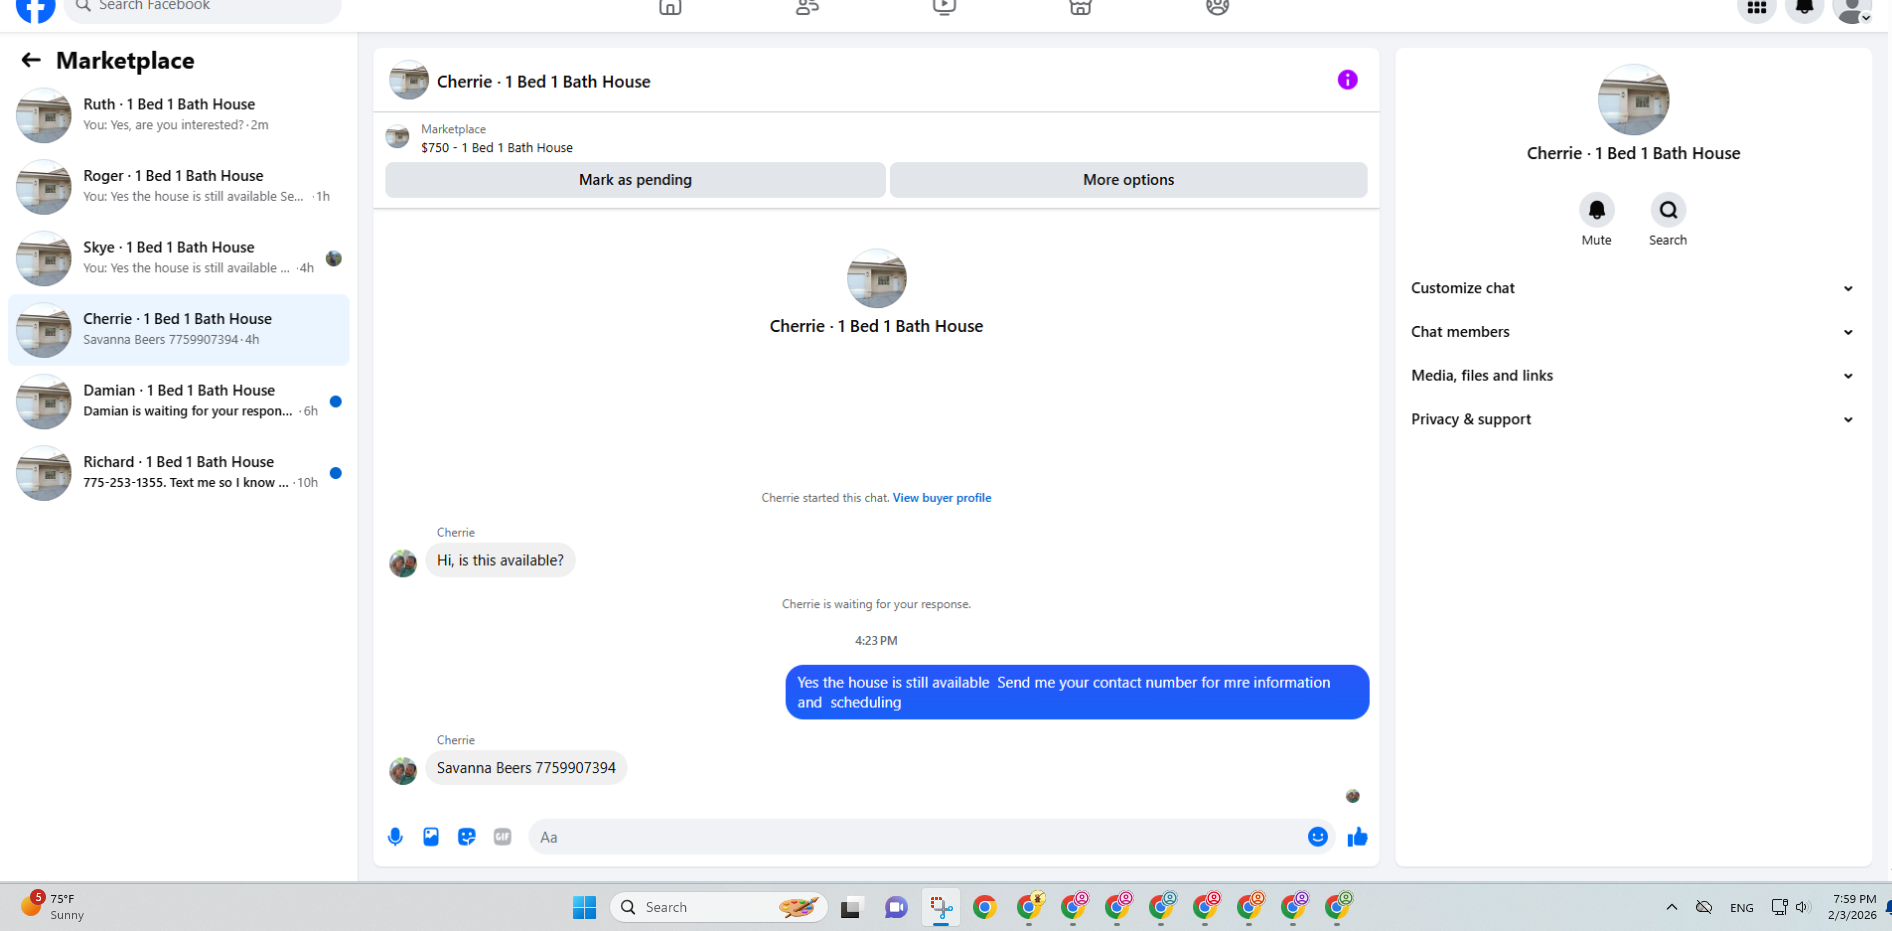Open the volume speaker tray icon
This screenshot has height=931, width=1892.
1802,907
